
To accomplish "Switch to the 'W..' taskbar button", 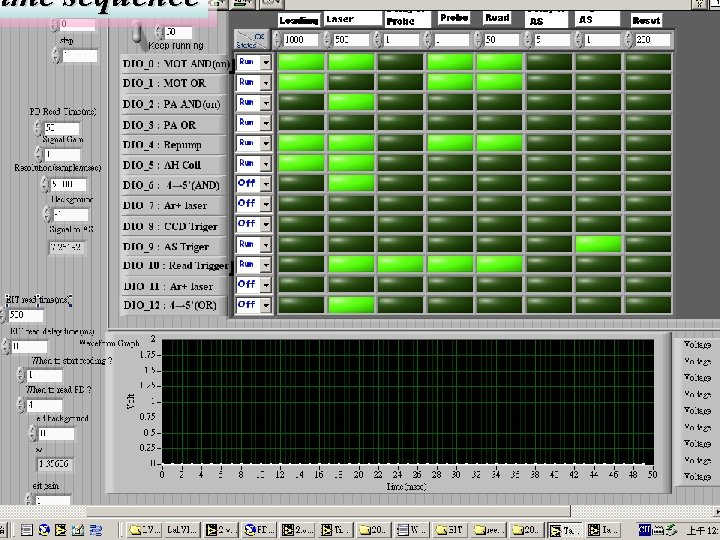I will click(412, 530).
